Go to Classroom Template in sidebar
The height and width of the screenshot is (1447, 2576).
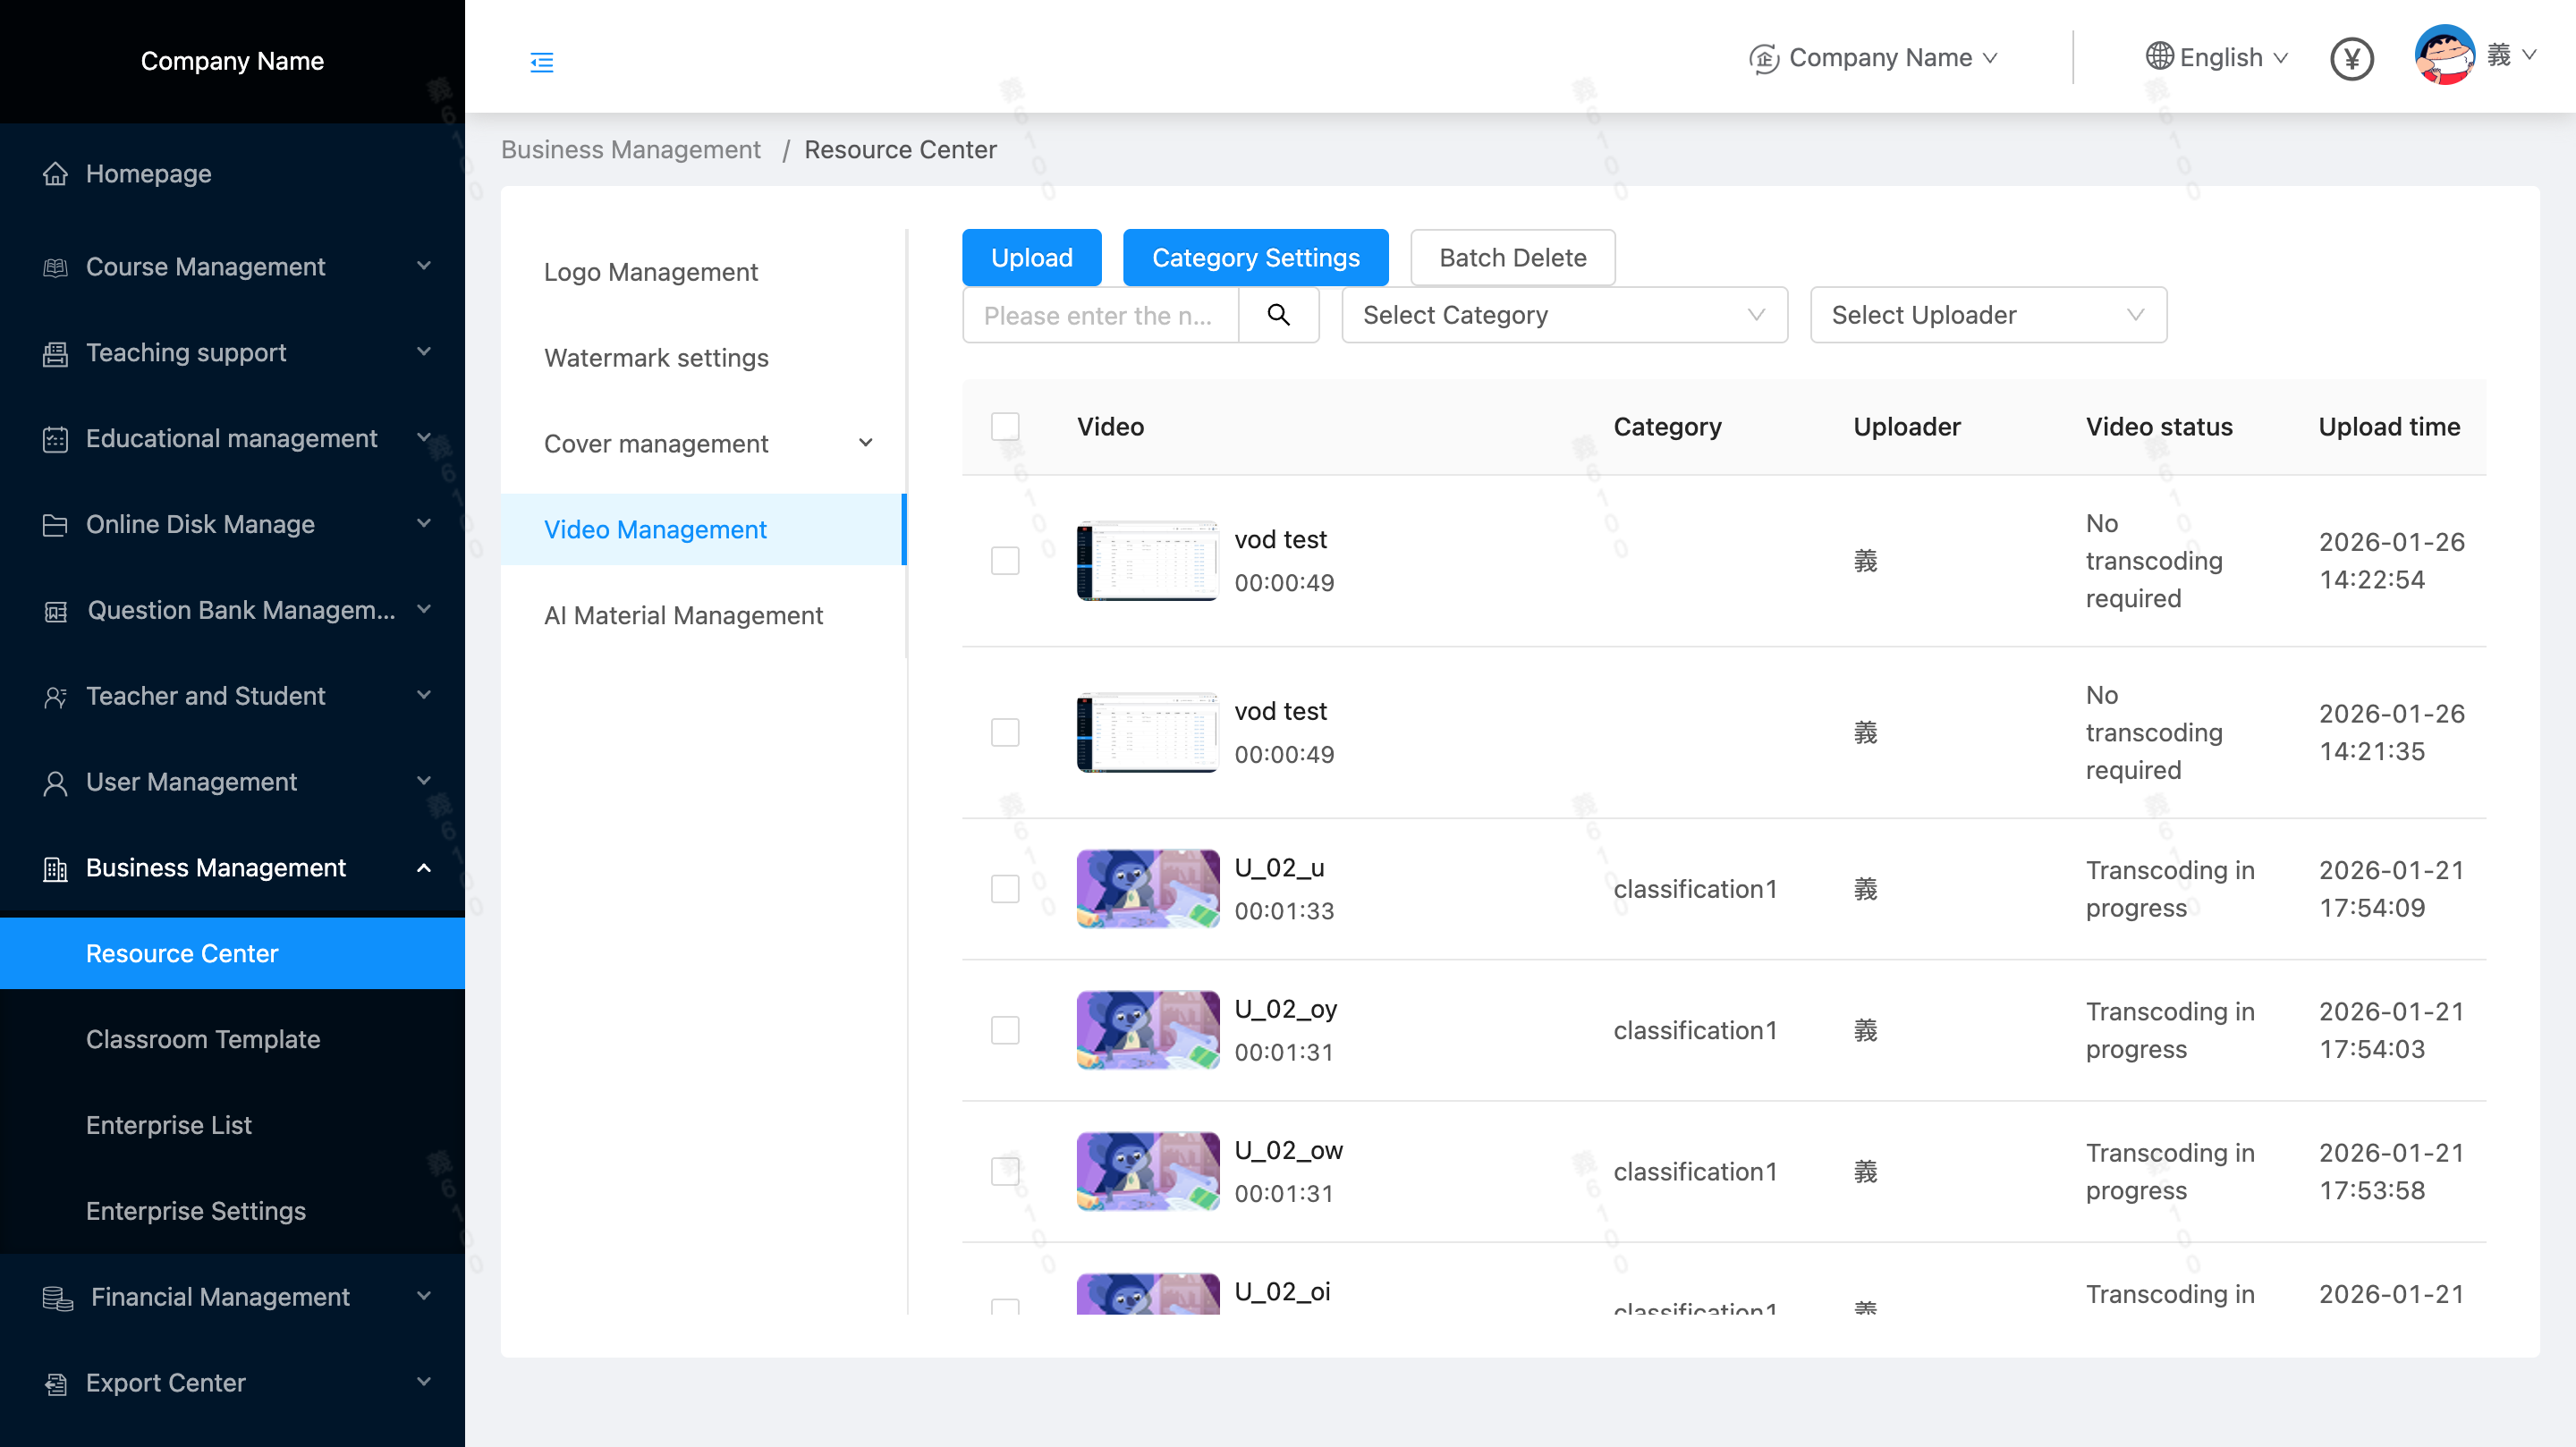(x=203, y=1039)
